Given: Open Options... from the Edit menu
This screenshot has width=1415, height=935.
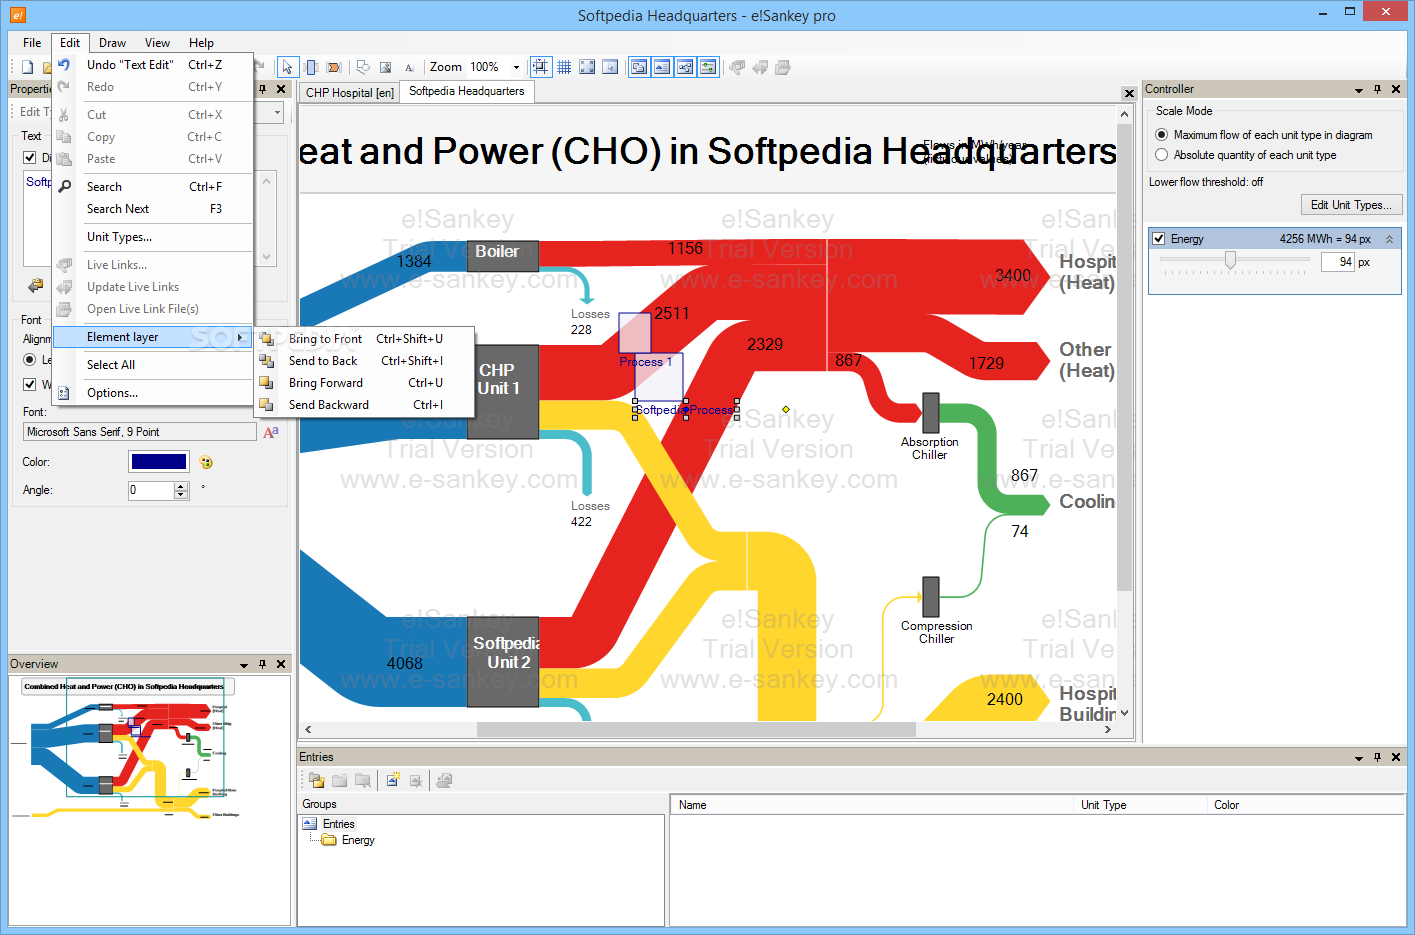Looking at the screenshot, I should 152,393.
